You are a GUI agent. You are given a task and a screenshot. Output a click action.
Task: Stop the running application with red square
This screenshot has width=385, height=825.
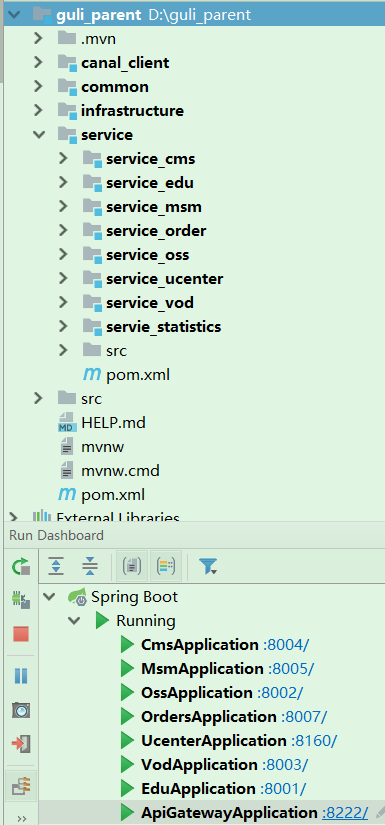tap(21, 633)
